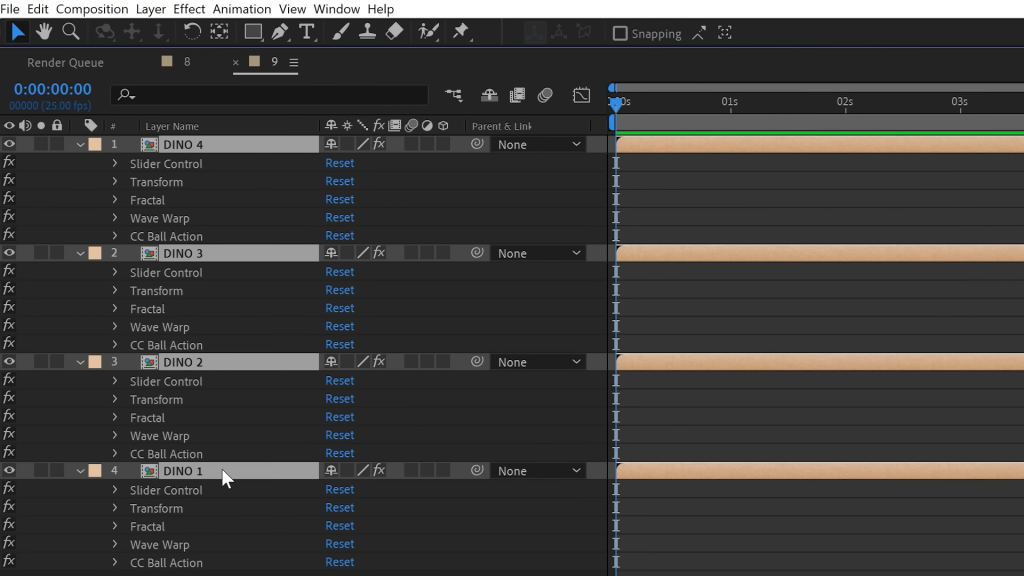
Task: Toggle the shy switch on DINO 3
Action: click(x=331, y=253)
